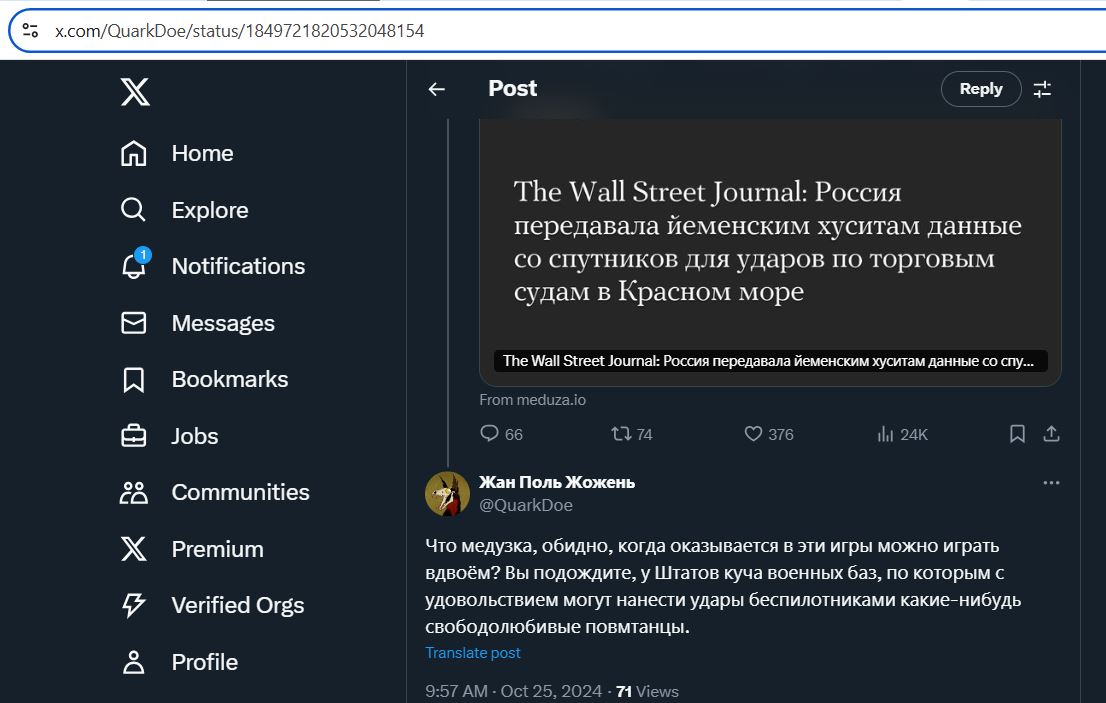The image size is (1106, 703).
Task: Click the Explore magnifier icon
Action: coord(133,210)
